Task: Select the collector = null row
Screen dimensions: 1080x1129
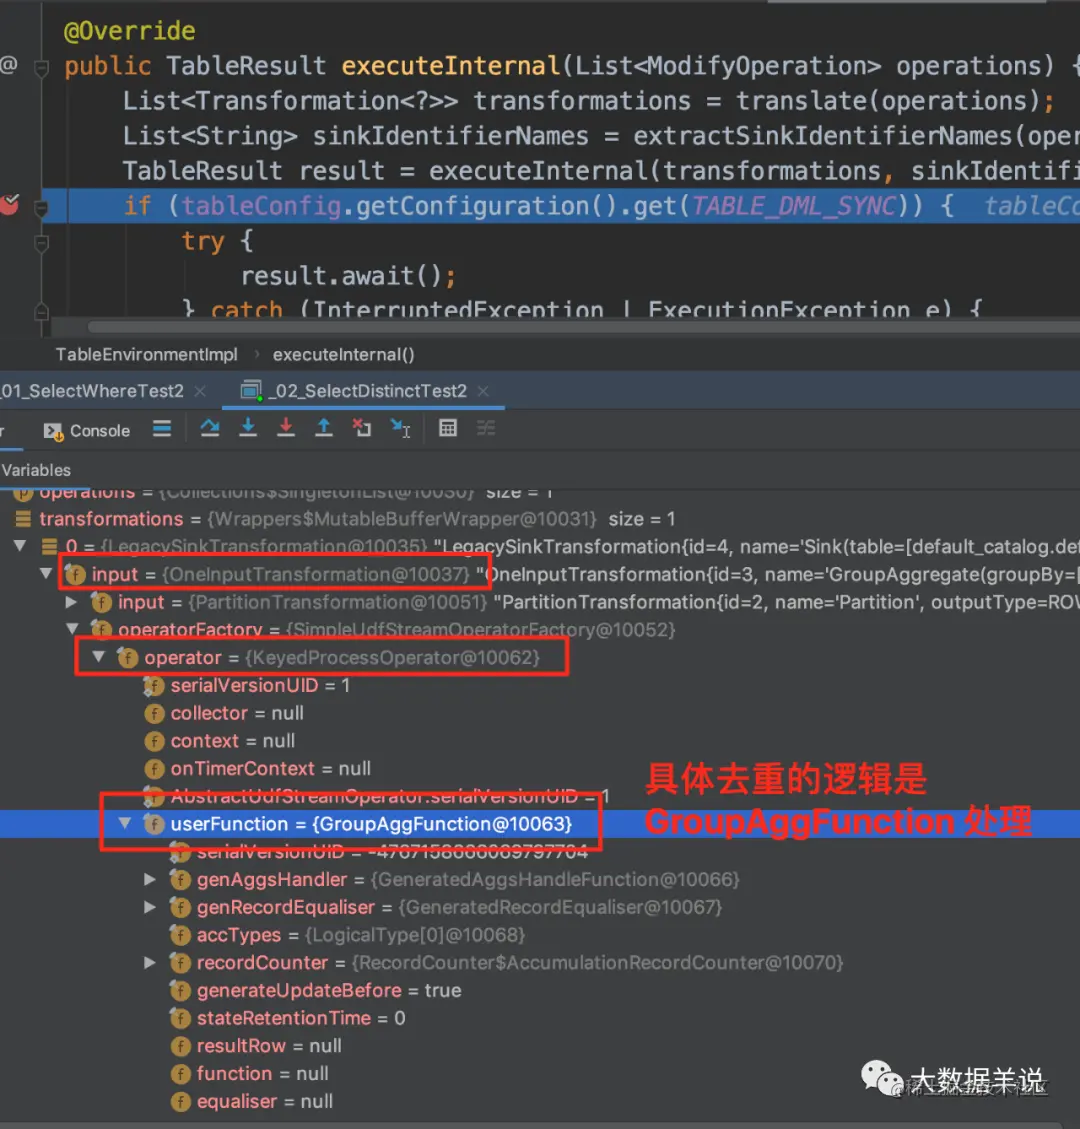Action: click(540, 713)
